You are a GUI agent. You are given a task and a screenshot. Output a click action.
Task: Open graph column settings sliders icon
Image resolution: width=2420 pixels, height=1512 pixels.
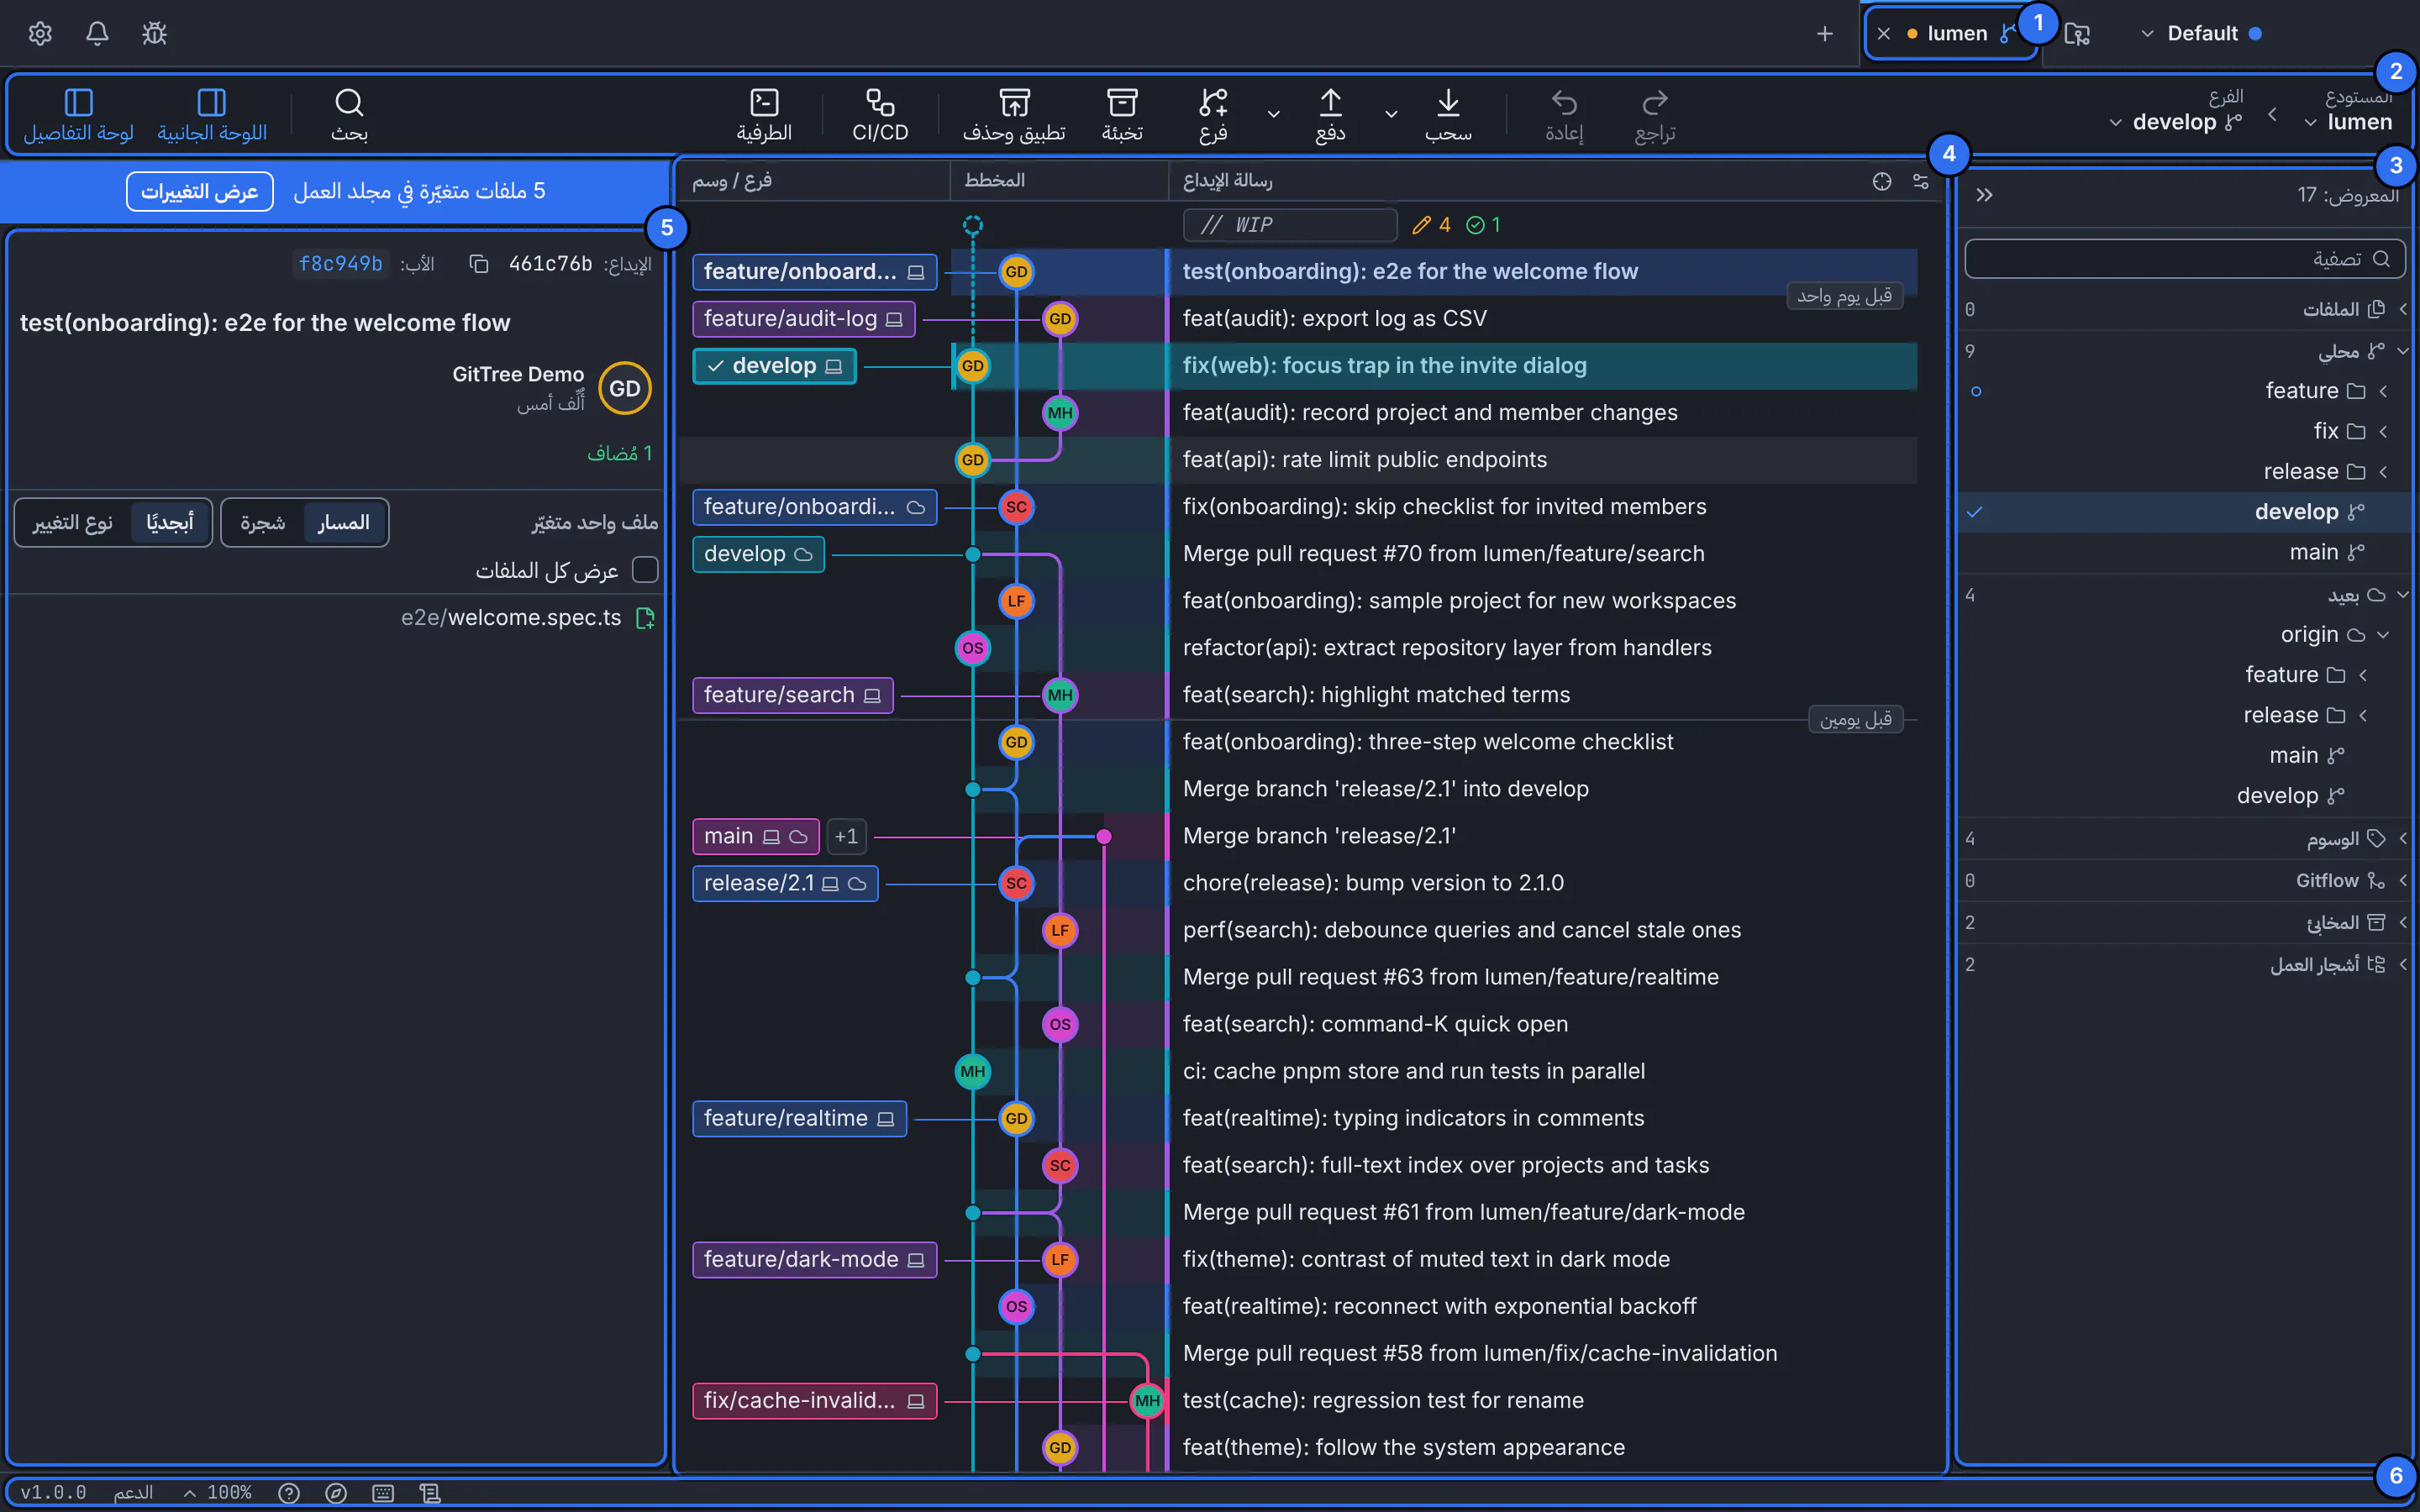1920,181
